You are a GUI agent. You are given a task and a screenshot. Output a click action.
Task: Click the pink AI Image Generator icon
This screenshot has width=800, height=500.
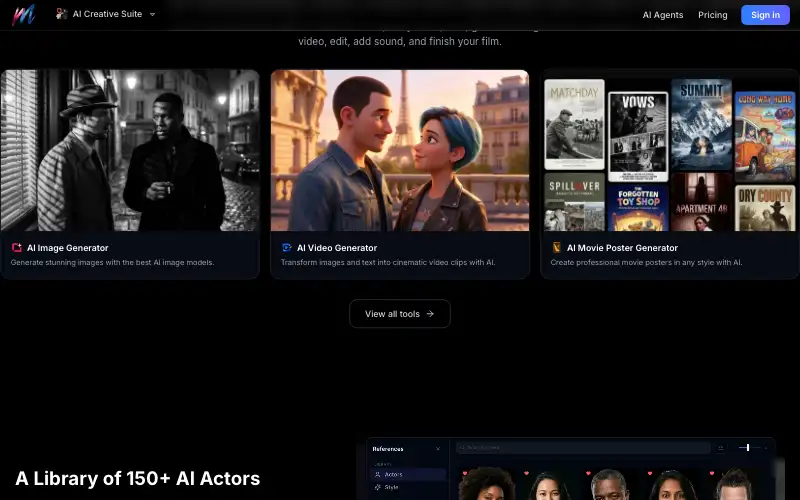(x=16, y=247)
